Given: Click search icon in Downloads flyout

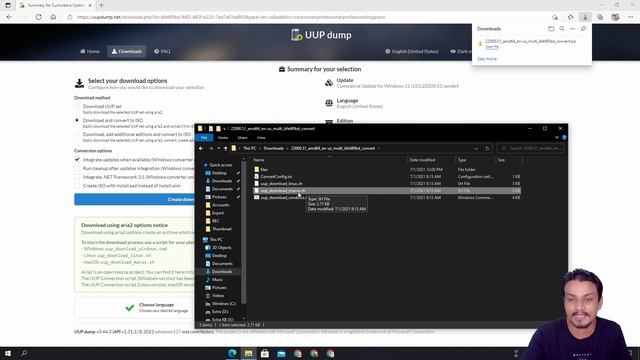Looking at the screenshot, I should 562,29.
